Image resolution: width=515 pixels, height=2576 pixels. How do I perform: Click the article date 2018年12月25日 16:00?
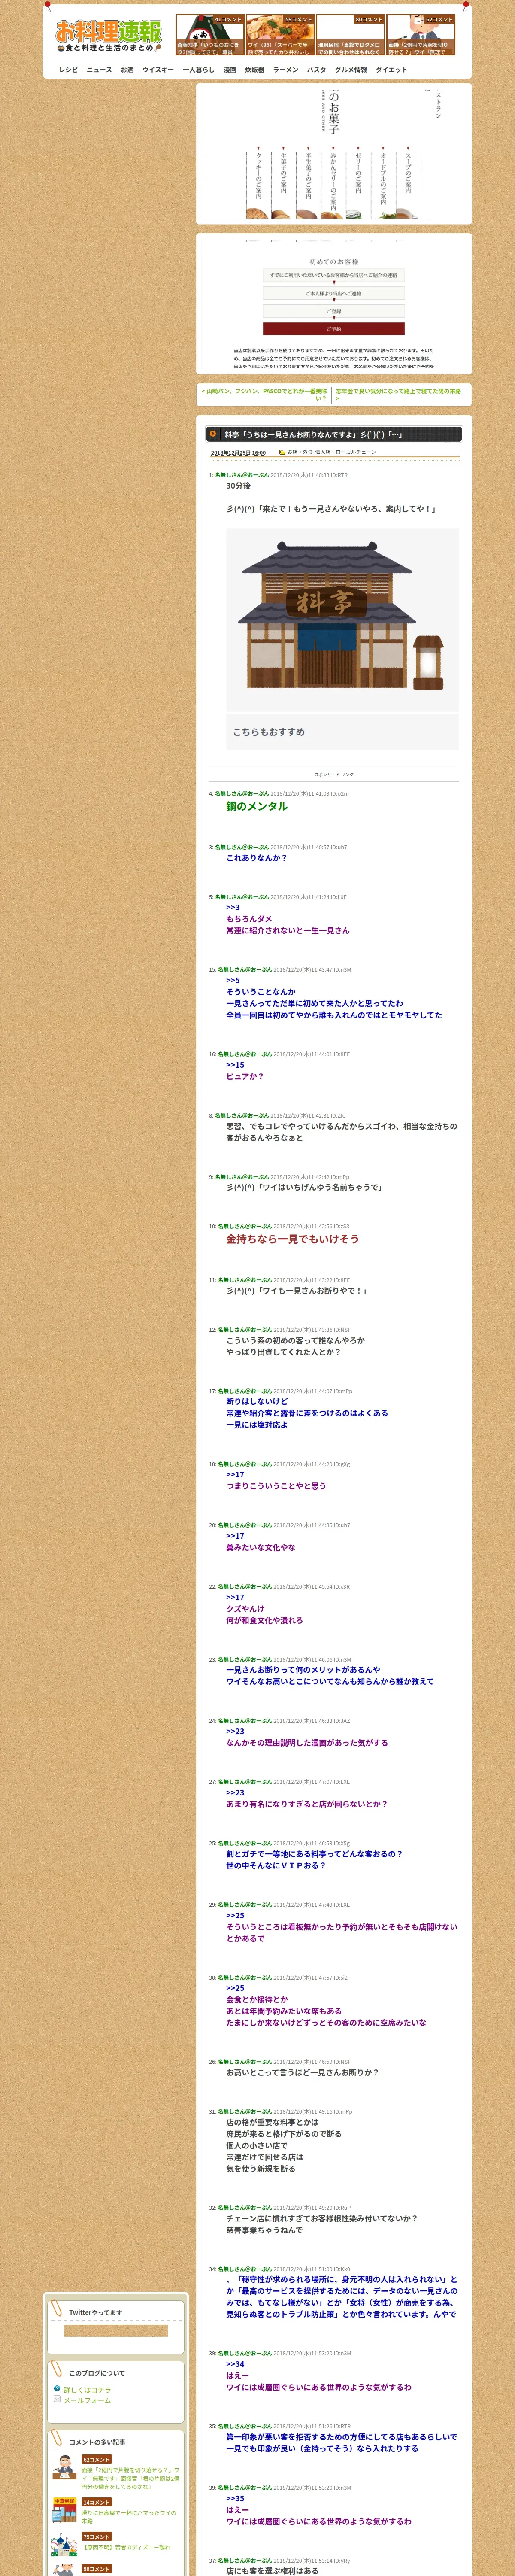[238, 453]
